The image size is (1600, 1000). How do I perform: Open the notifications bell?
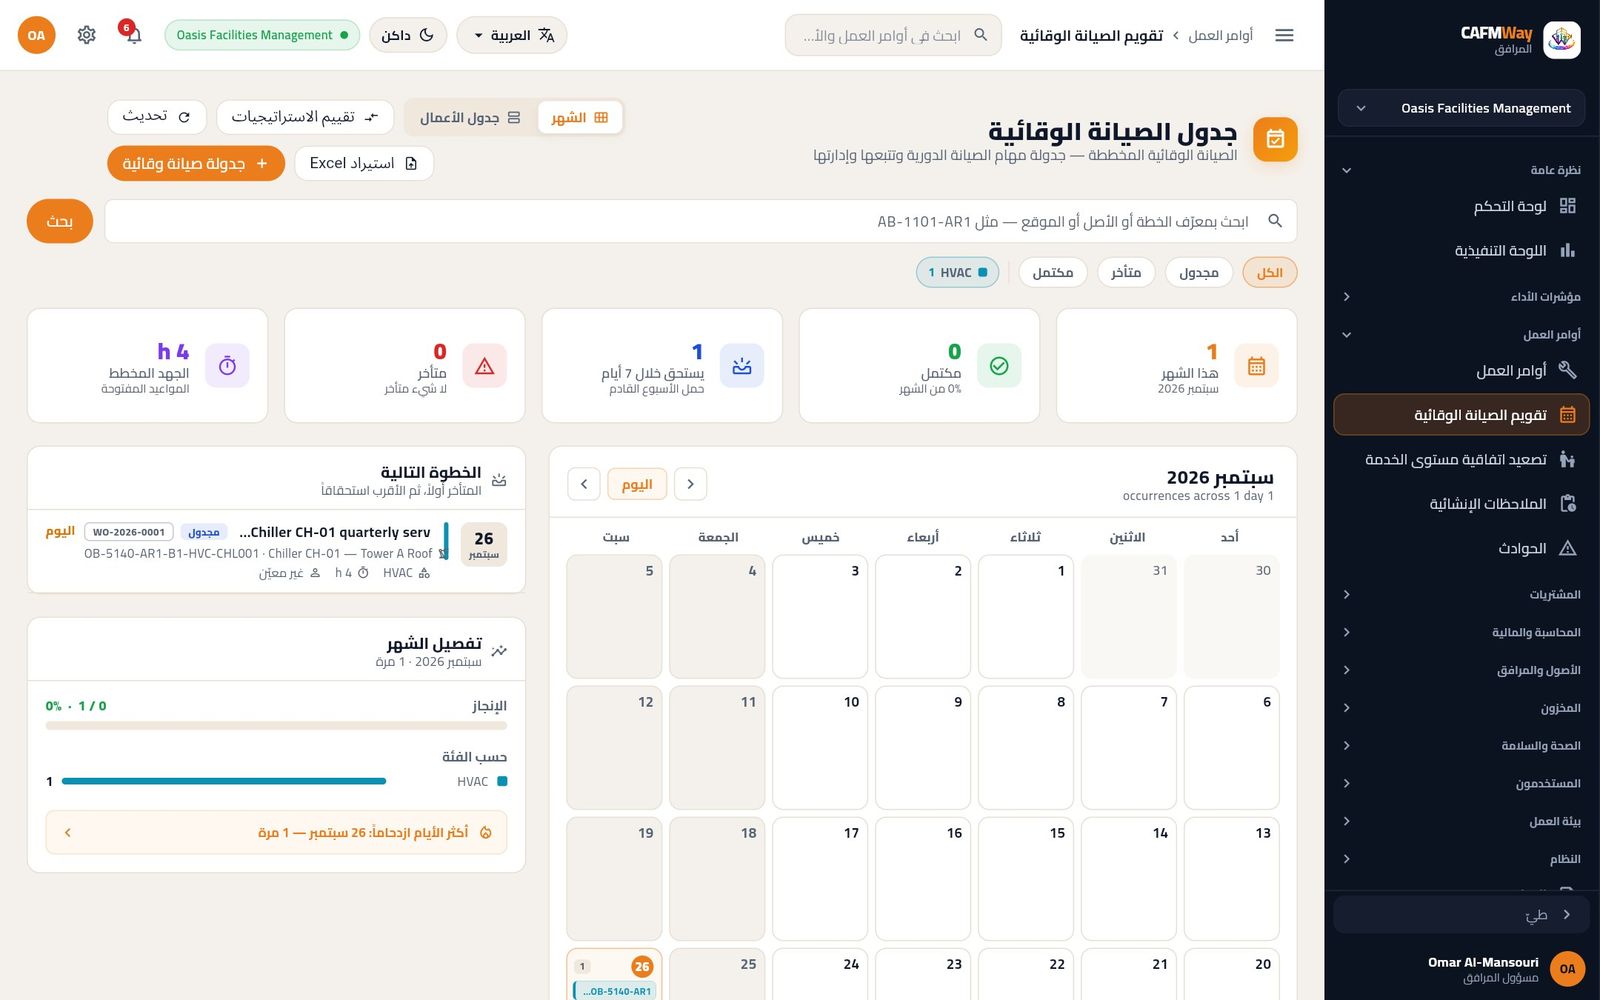coord(133,35)
